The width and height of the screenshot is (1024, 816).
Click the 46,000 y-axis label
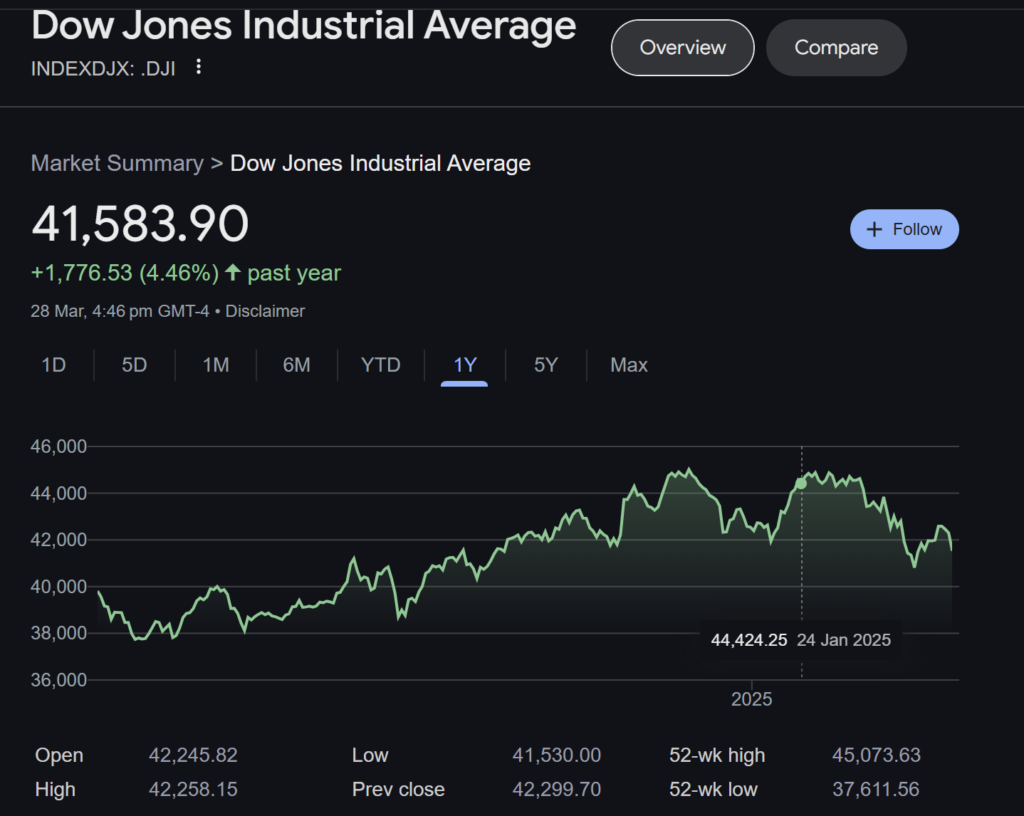click(x=59, y=447)
